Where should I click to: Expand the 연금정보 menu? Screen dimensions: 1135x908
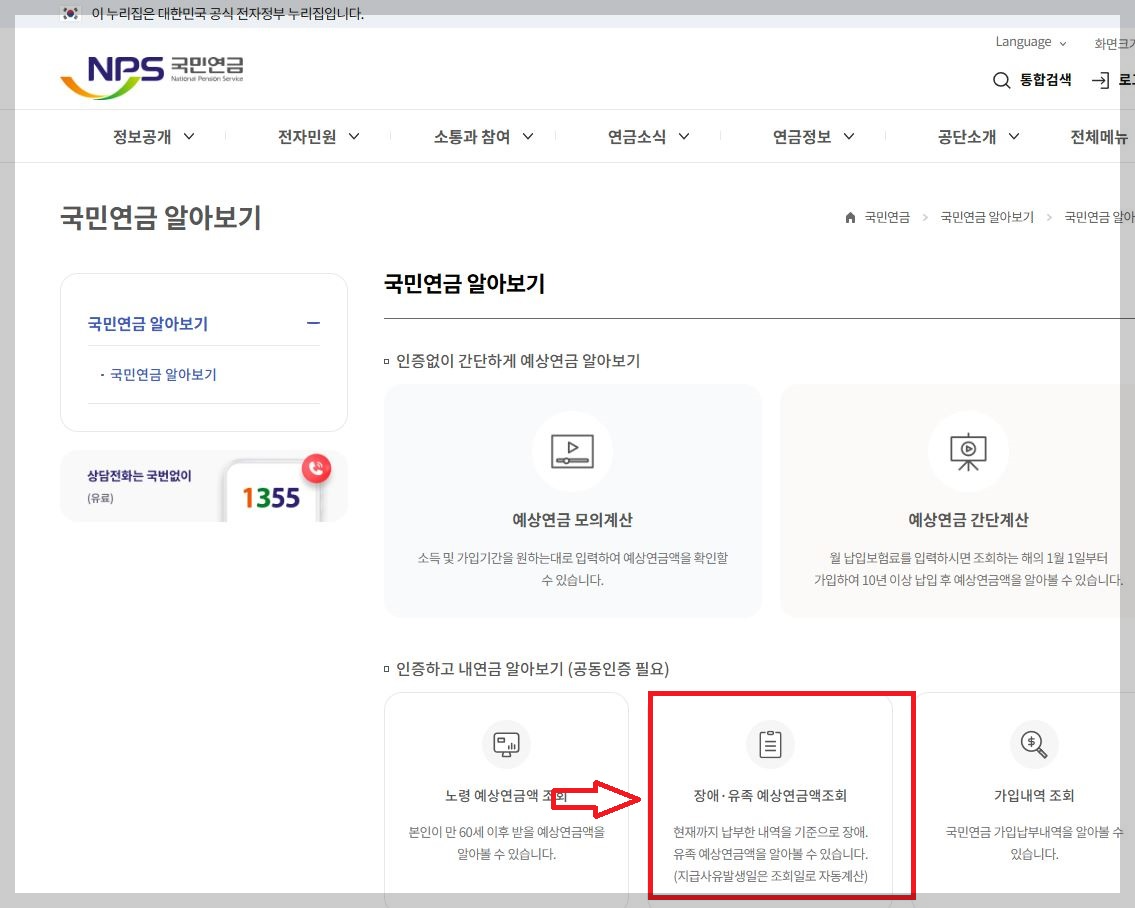(814, 136)
